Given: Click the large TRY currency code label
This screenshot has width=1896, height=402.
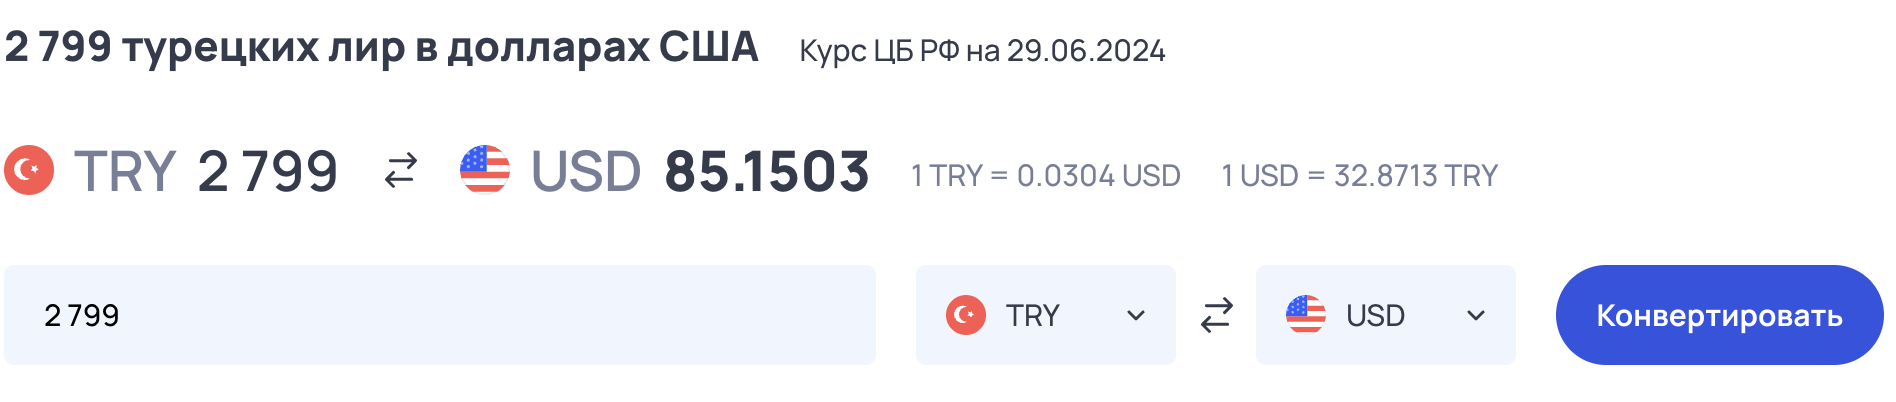Looking at the screenshot, I should [125, 172].
